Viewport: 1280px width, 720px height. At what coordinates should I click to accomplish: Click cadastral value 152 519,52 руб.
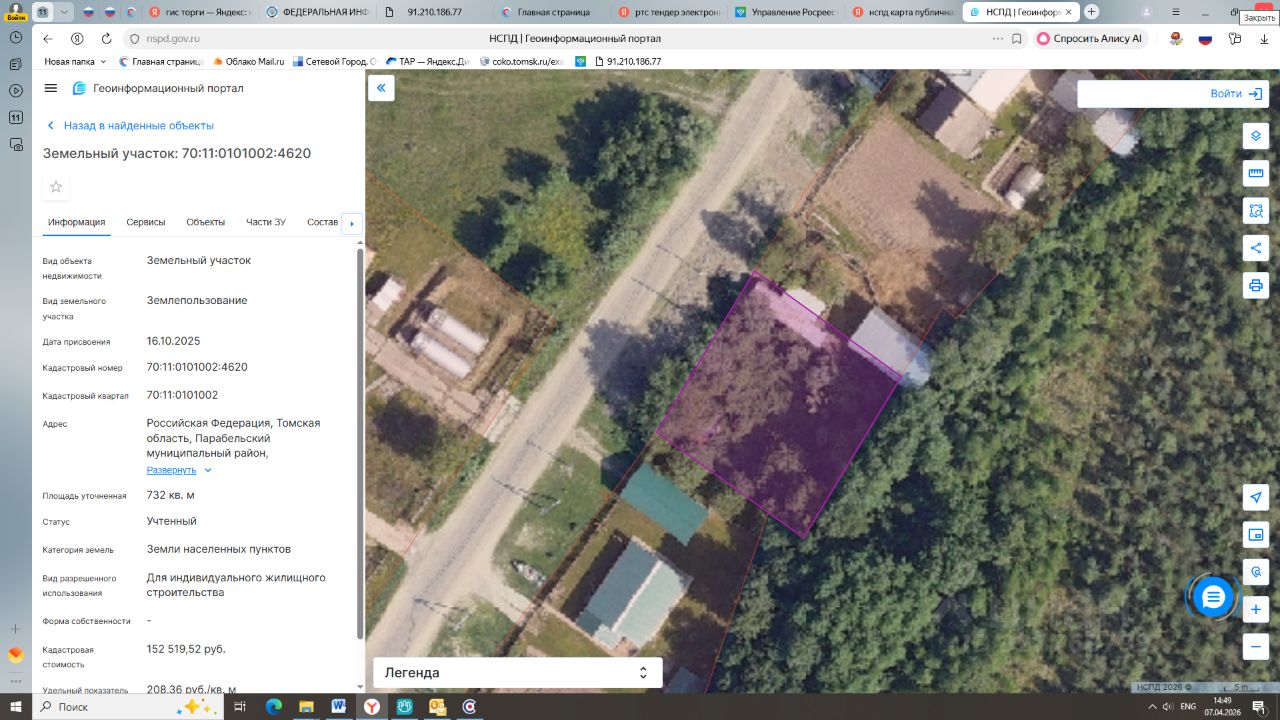[186, 649]
